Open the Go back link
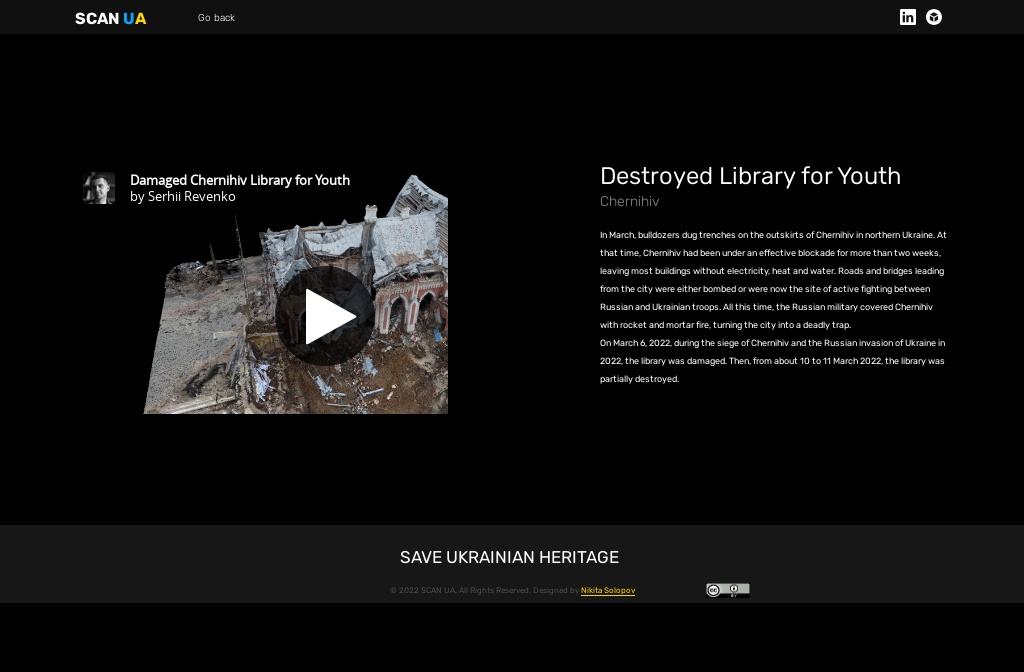This screenshot has height=672, width=1024. [216, 18]
